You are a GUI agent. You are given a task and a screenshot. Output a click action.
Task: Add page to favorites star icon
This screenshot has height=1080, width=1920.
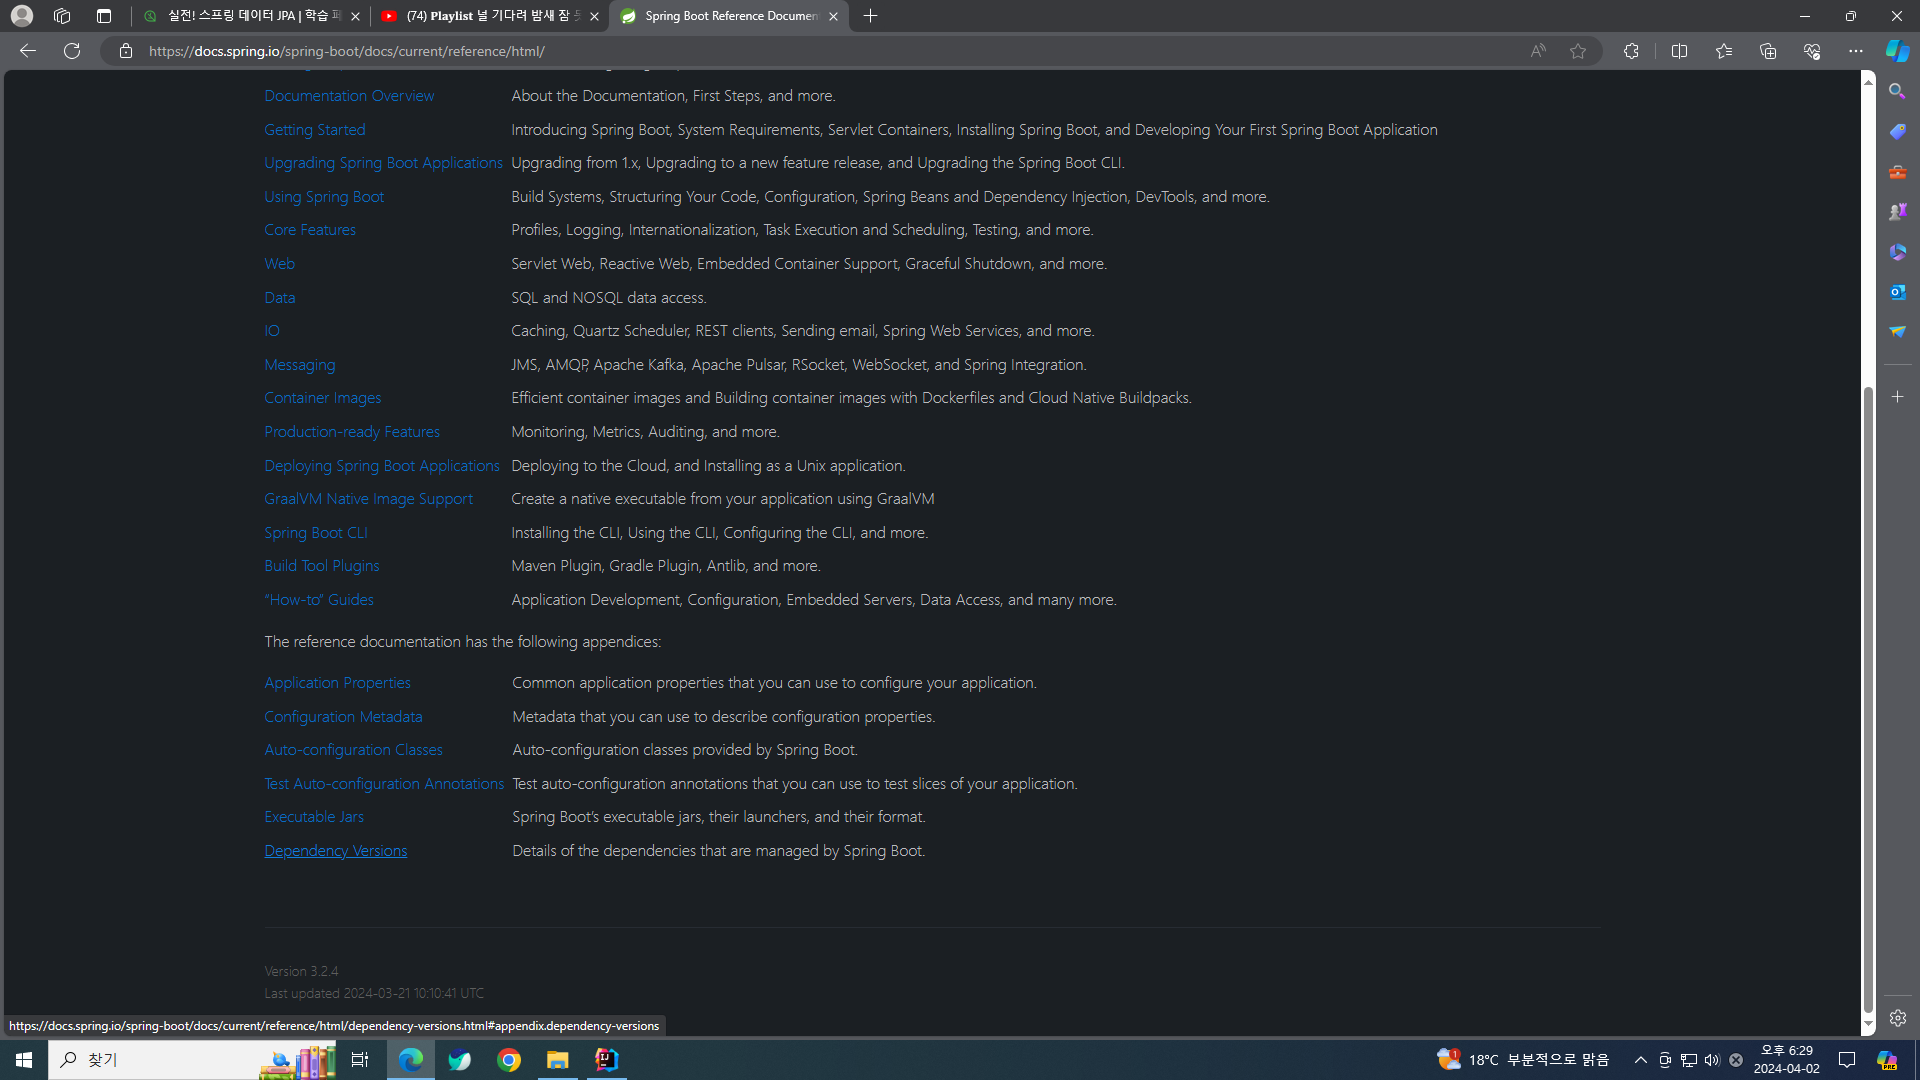point(1578,51)
